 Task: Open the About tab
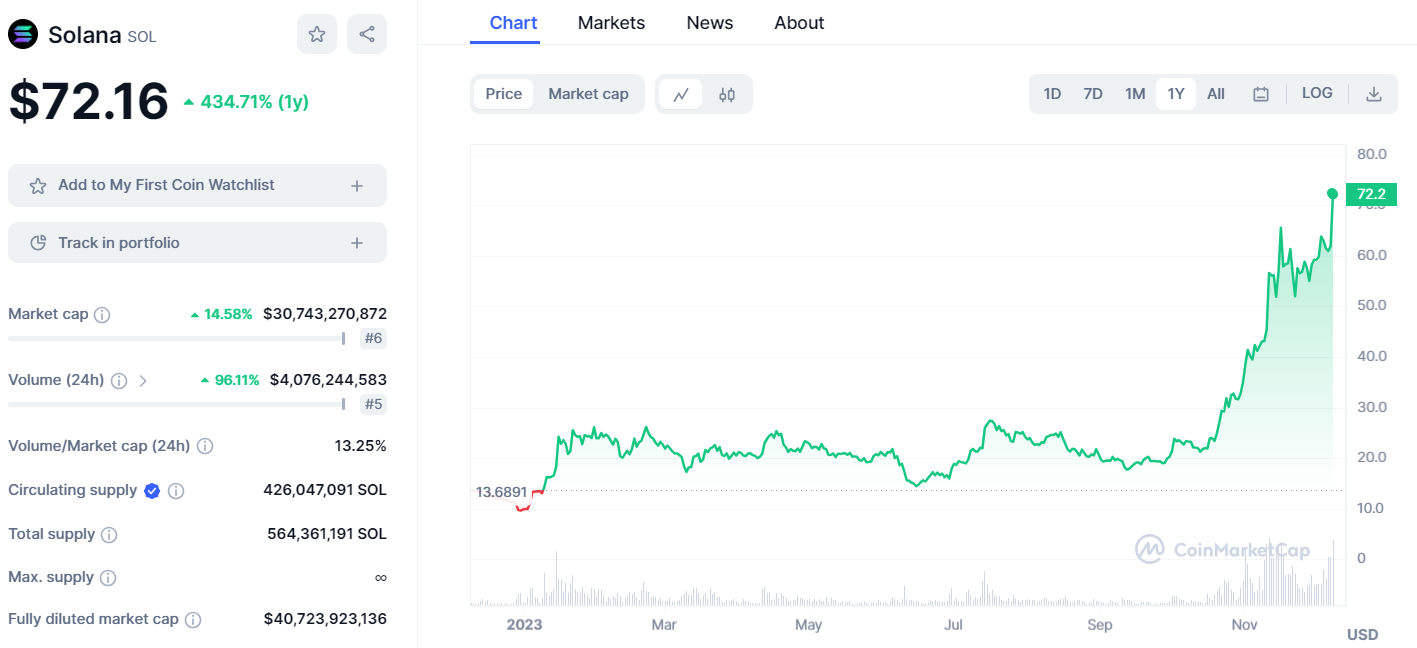pos(799,23)
